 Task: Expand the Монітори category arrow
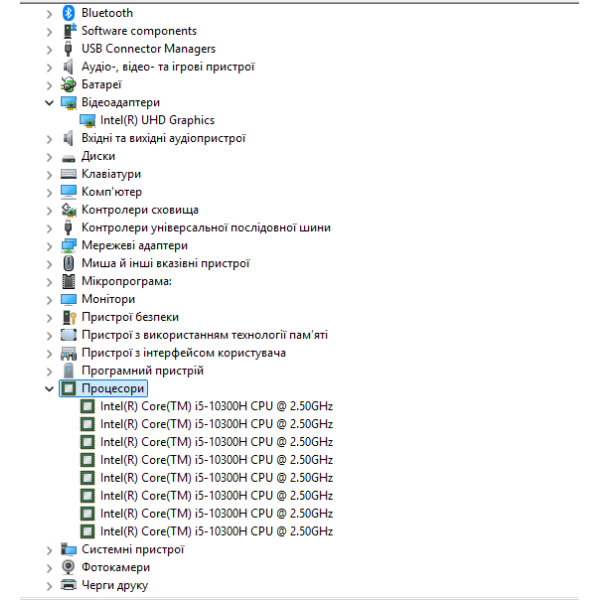click(x=49, y=300)
